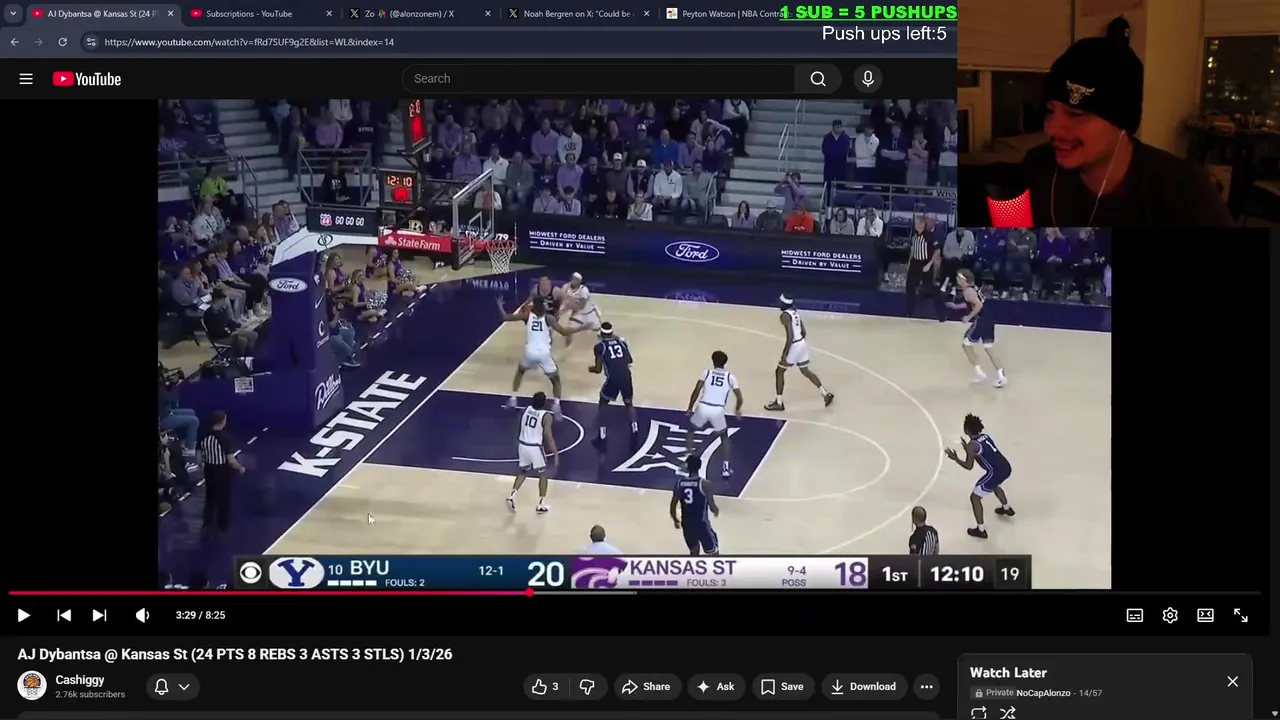Click the video title text
Screen dimensions: 1280x720
click(235, 654)
